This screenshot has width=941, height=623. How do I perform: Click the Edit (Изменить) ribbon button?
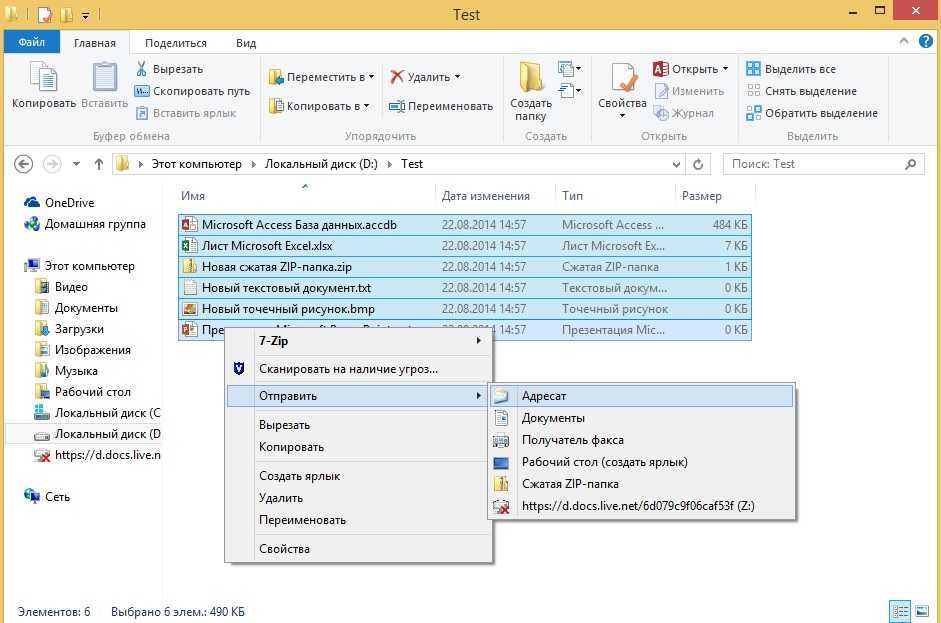(689, 91)
